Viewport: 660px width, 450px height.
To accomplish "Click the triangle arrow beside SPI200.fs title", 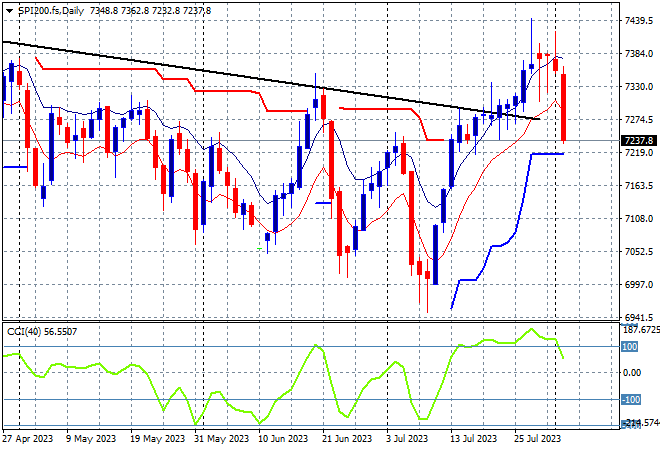I will 9,11.
